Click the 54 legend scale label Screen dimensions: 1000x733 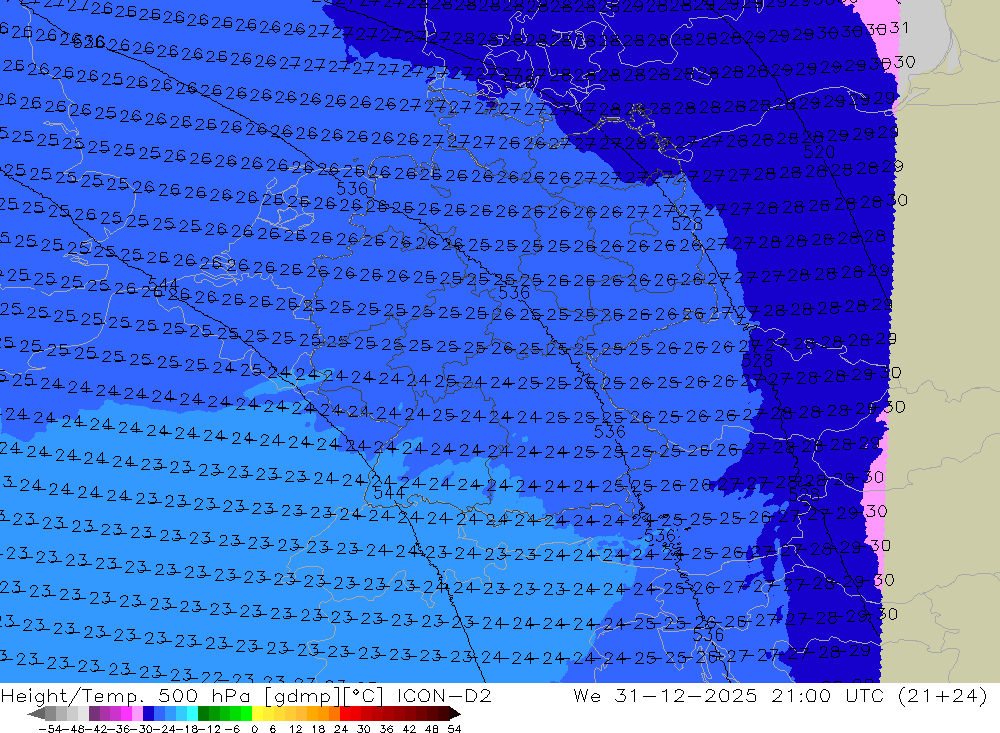pos(455,729)
